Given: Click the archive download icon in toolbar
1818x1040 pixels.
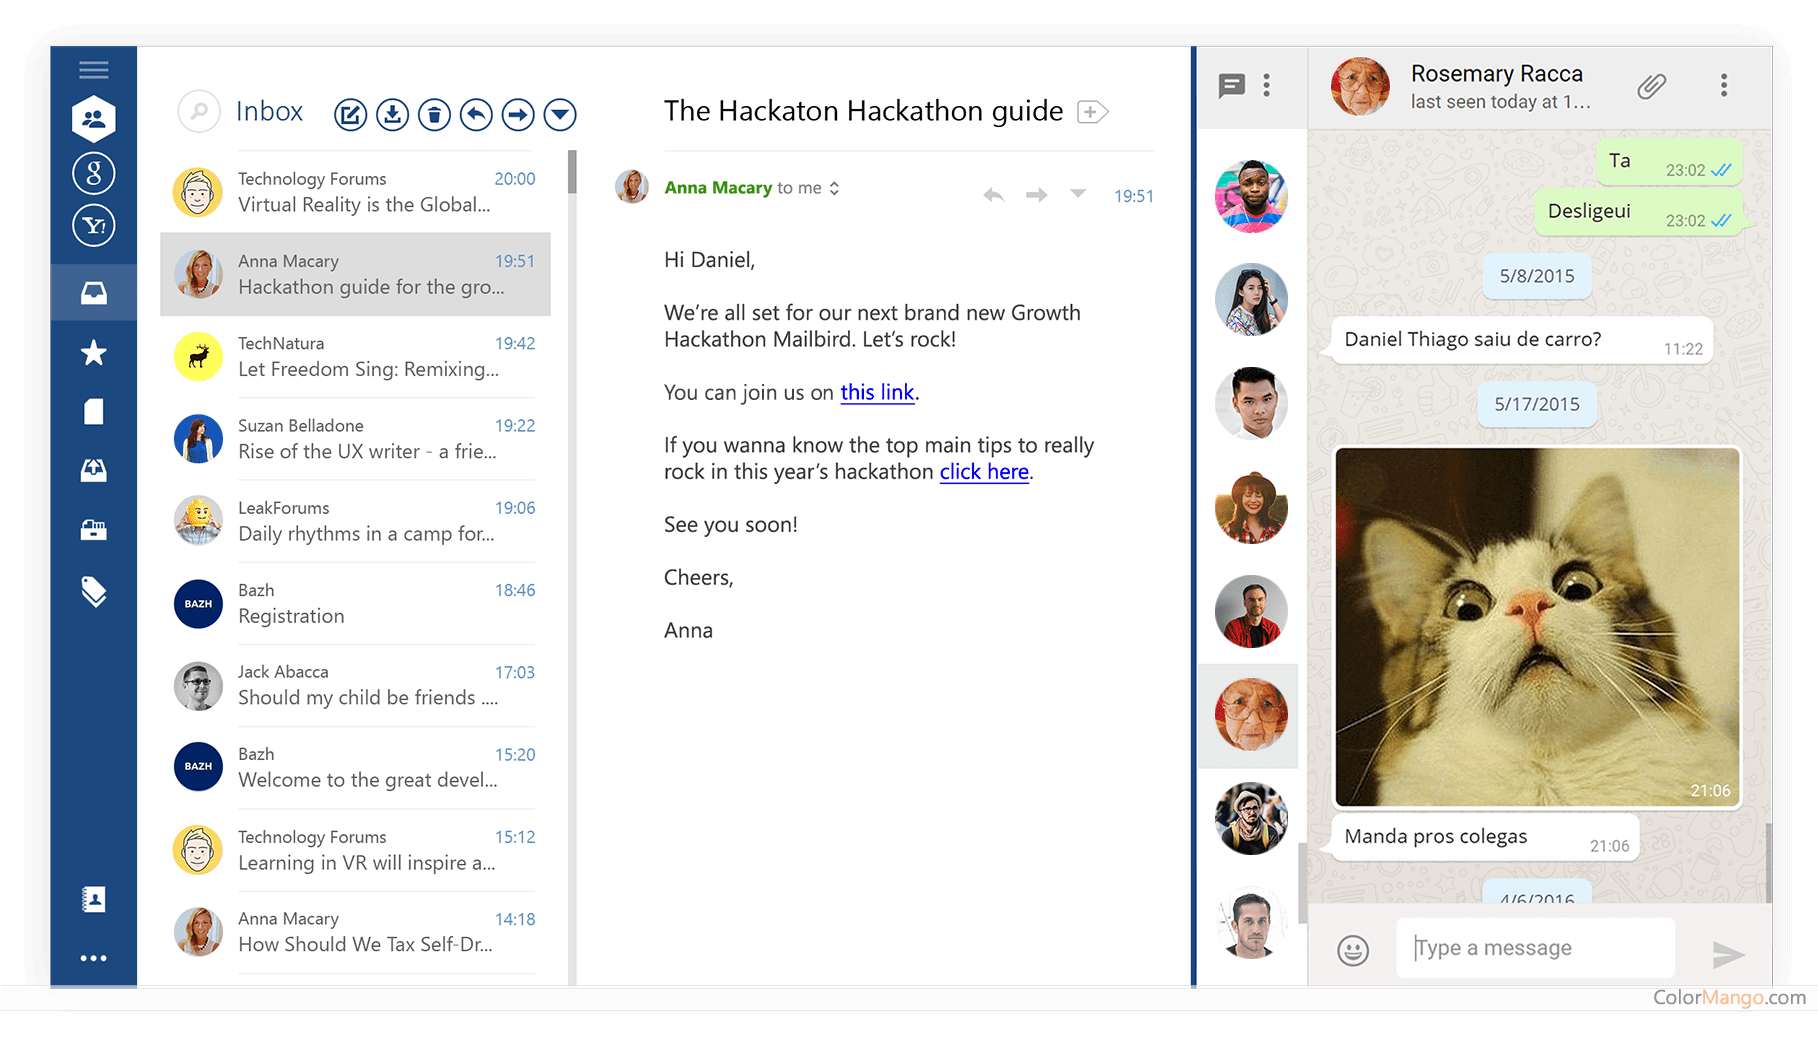Looking at the screenshot, I should [x=392, y=115].
